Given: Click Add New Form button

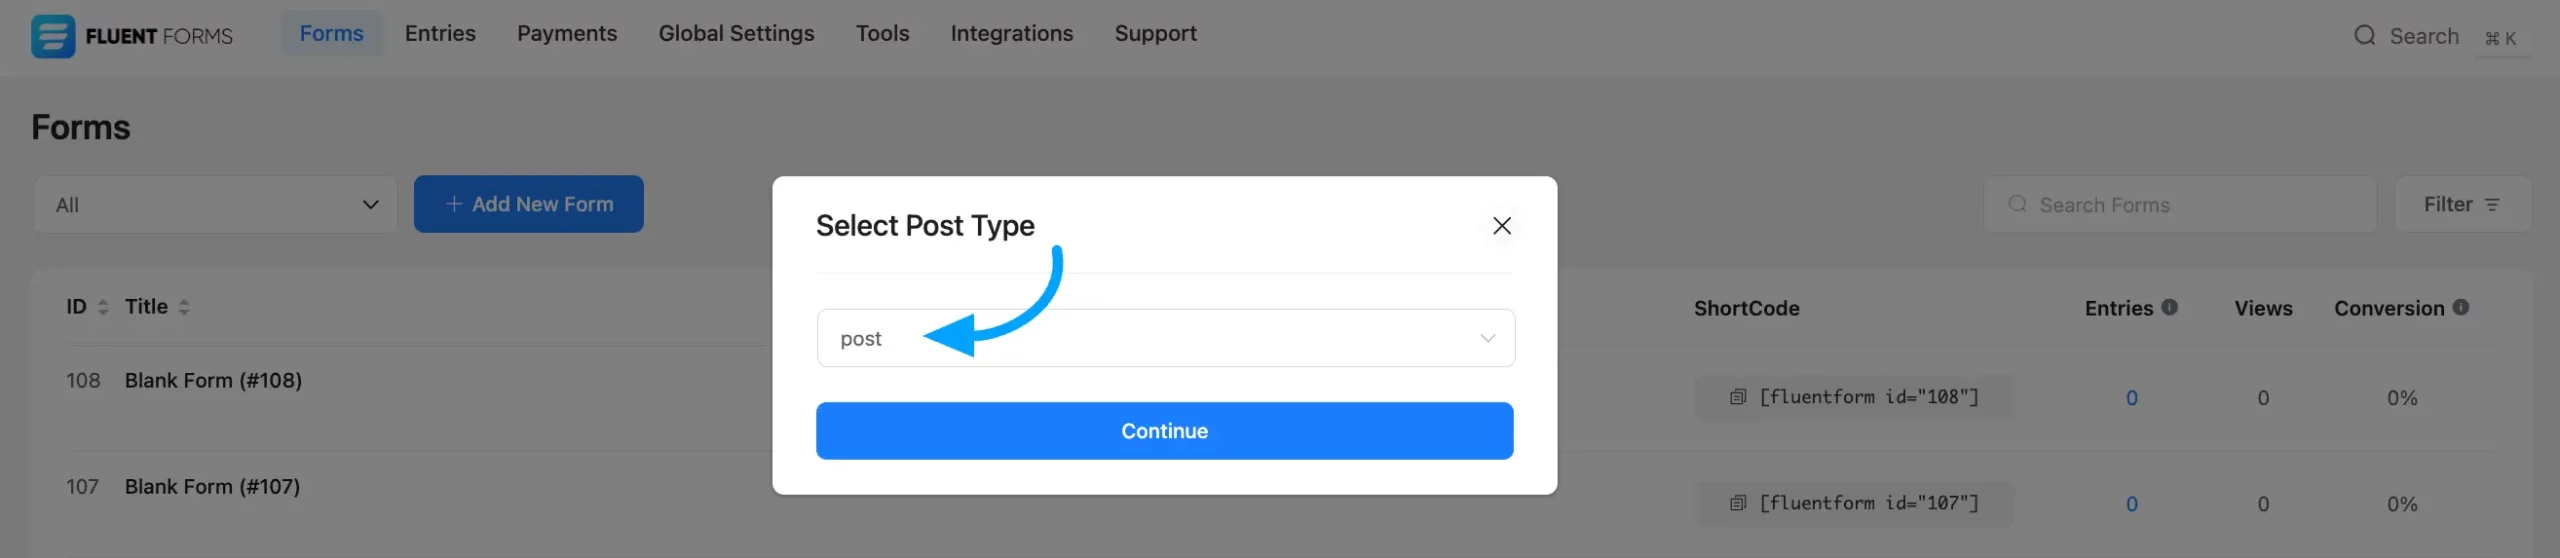Looking at the screenshot, I should (x=528, y=204).
